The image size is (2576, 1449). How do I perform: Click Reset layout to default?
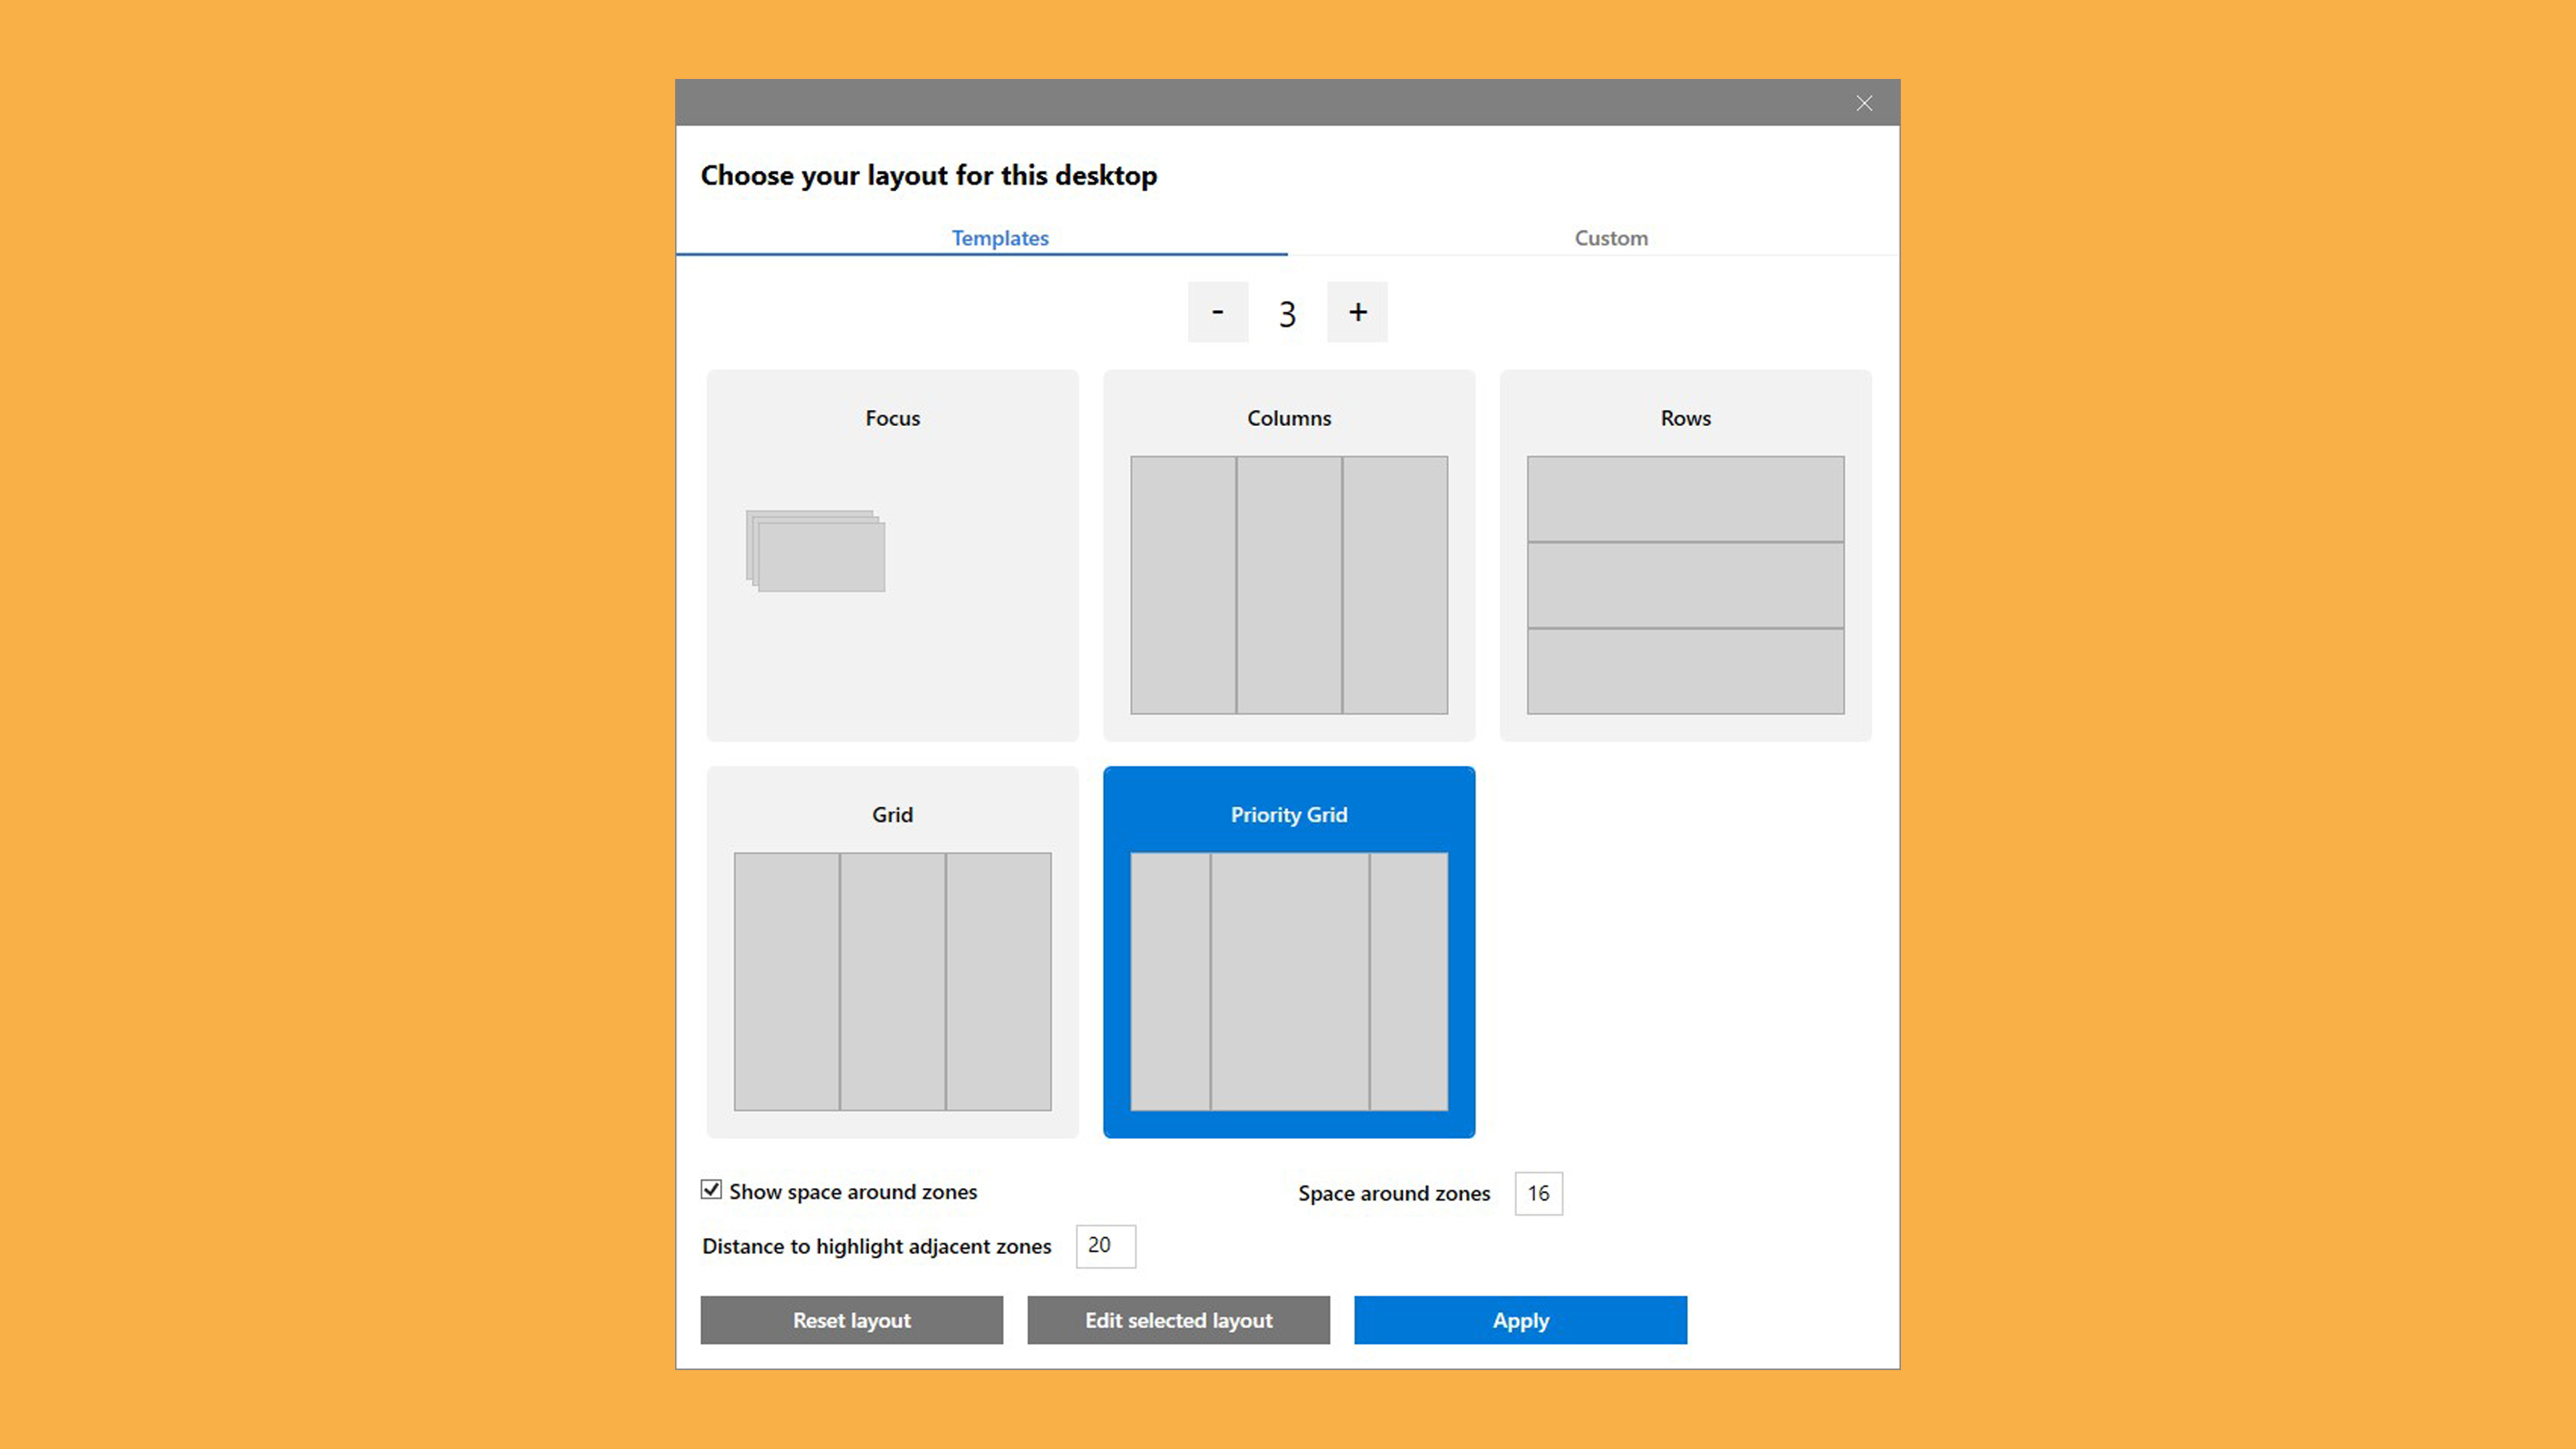tap(851, 1318)
